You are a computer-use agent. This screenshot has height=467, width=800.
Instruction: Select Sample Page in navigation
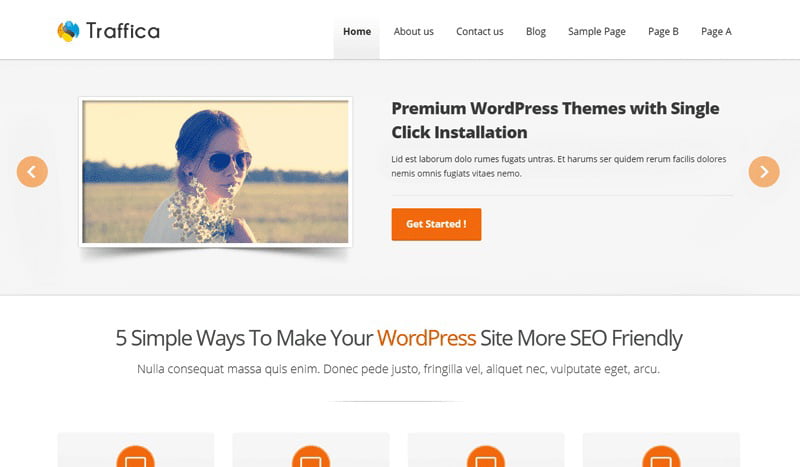click(596, 32)
